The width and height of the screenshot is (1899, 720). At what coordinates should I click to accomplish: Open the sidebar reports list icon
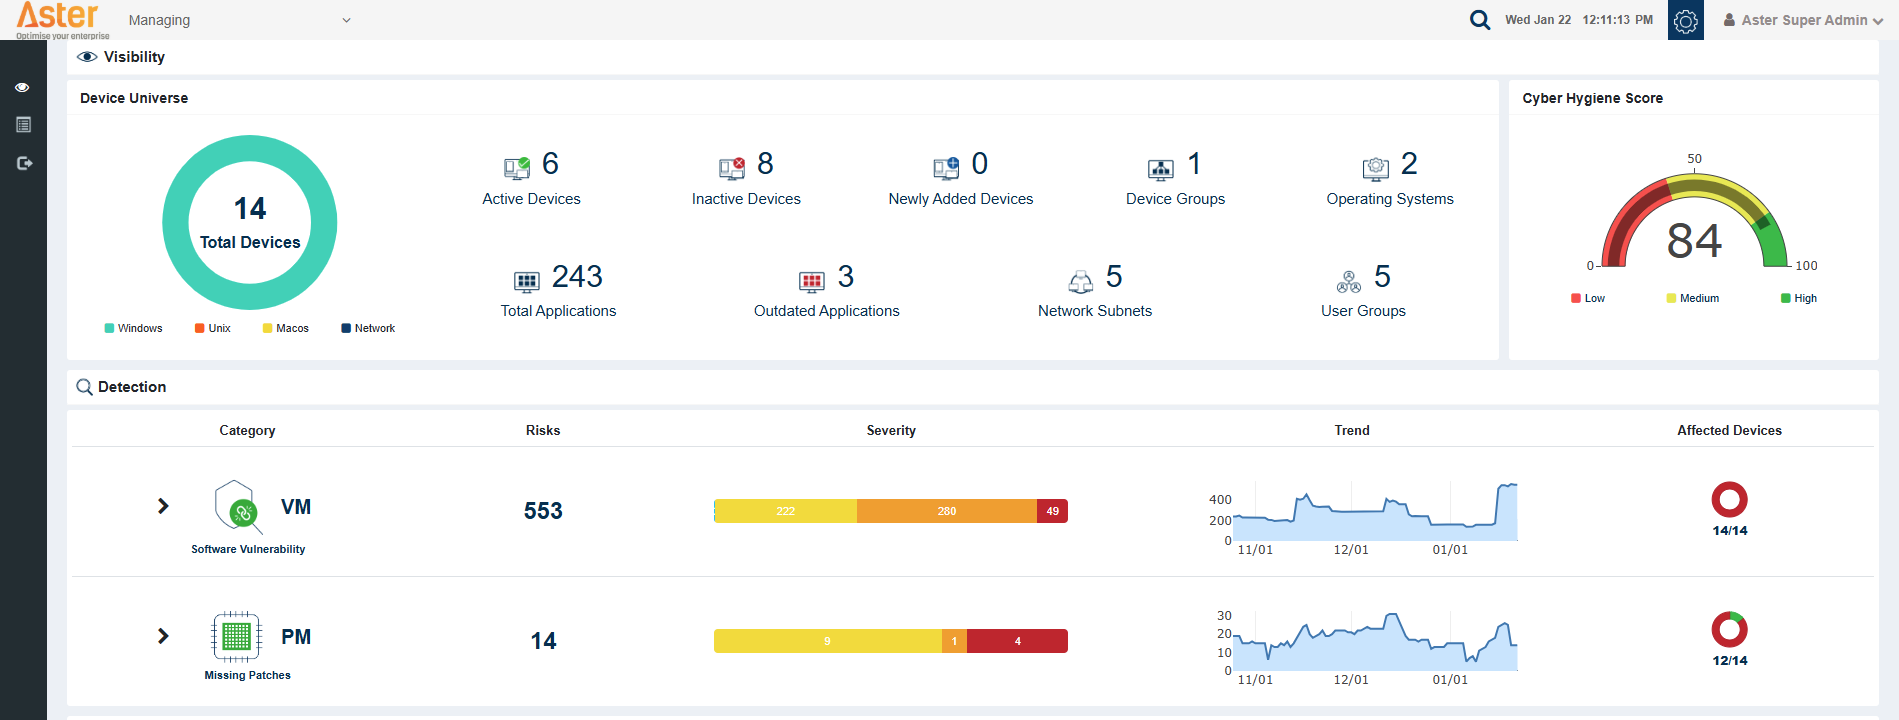pyautogui.click(x=23, y=125)
